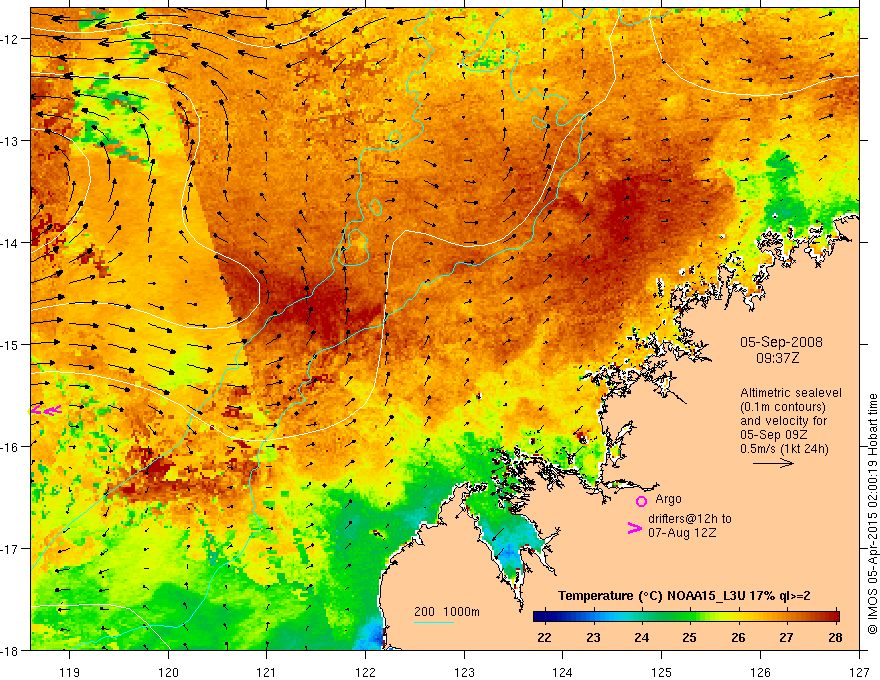Click the '120' longitude axis label
The image size is (880, 680).
pyautogui.click(x=168, y=672)
